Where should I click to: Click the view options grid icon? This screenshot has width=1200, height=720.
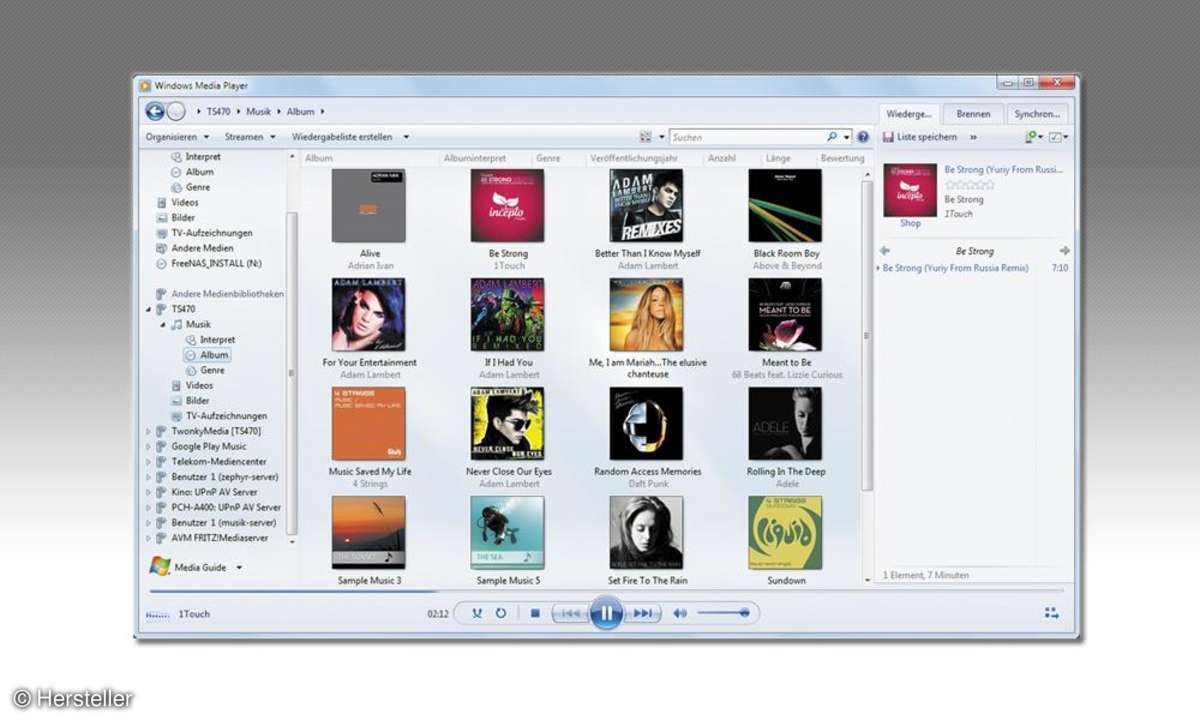[x=645, y=137]
